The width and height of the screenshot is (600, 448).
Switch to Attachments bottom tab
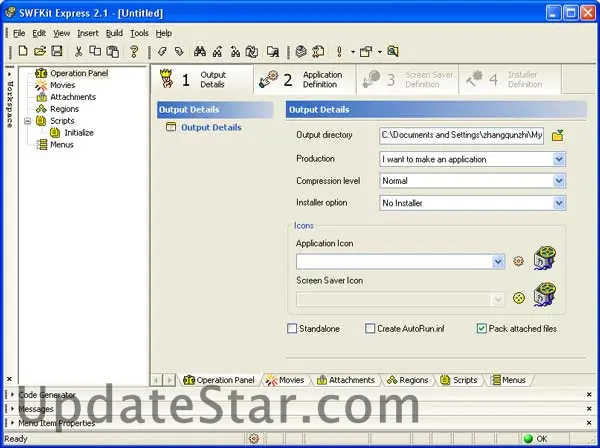pyautogui.click(x=346, y=380)
